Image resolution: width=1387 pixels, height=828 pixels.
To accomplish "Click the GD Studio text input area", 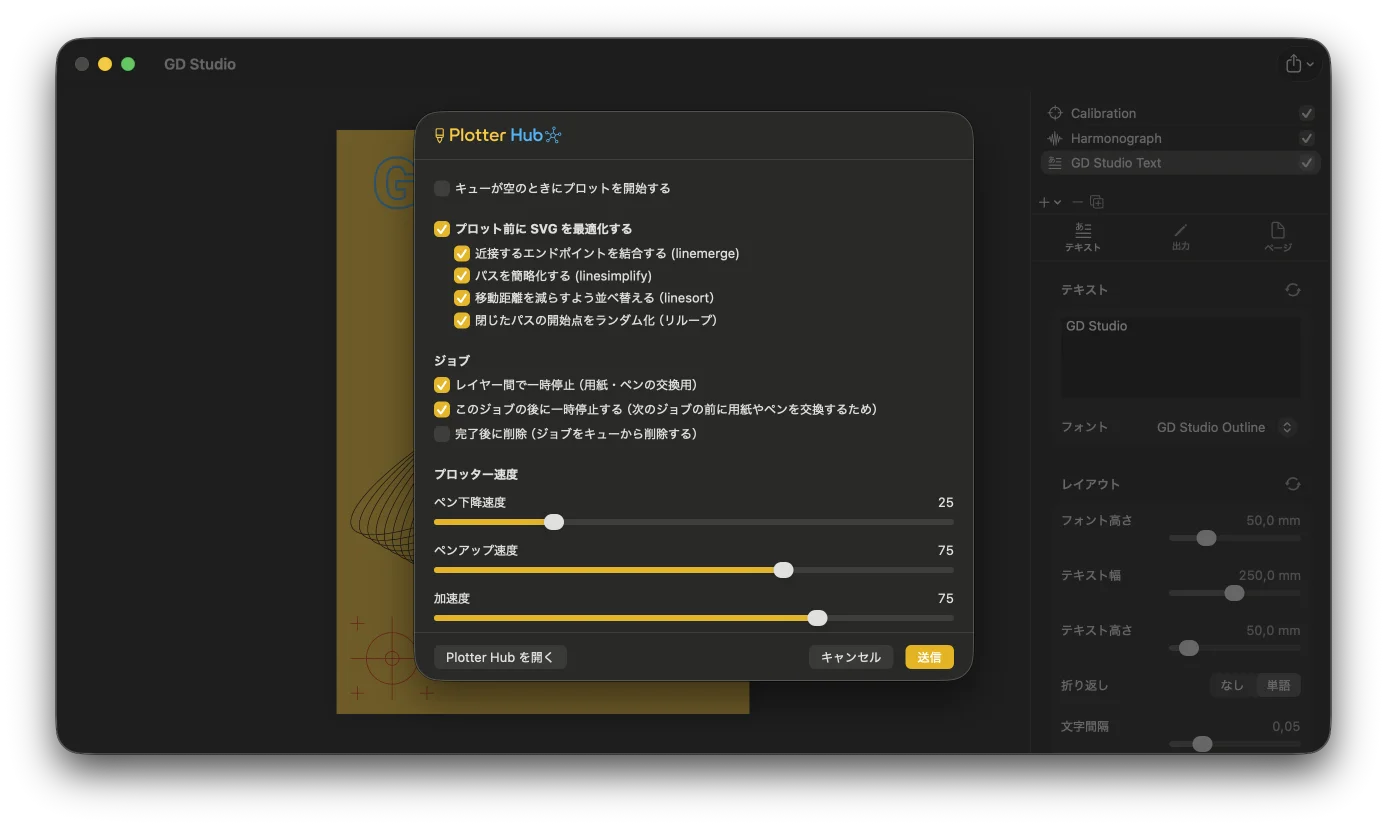I will tap(1181, 357).
